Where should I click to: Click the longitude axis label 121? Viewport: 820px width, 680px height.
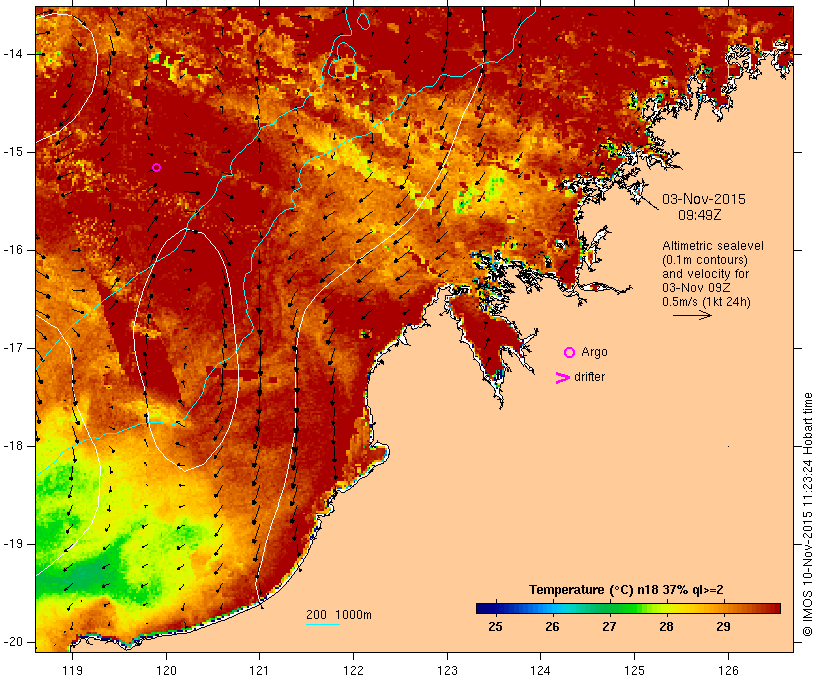pos(259,670)
